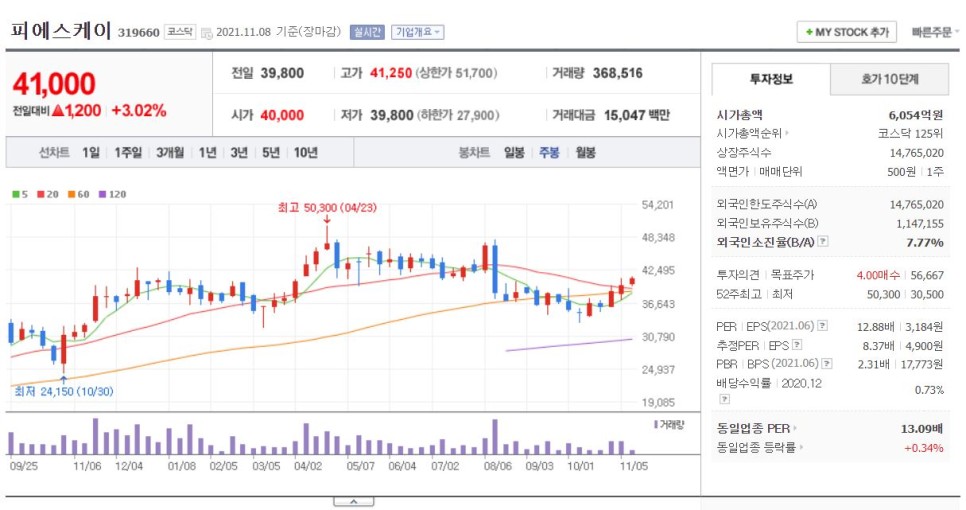Screen dimensions: 966x510
Task: Expand 동일업종 등락률 arrow link
Action: tap(801, 447)
